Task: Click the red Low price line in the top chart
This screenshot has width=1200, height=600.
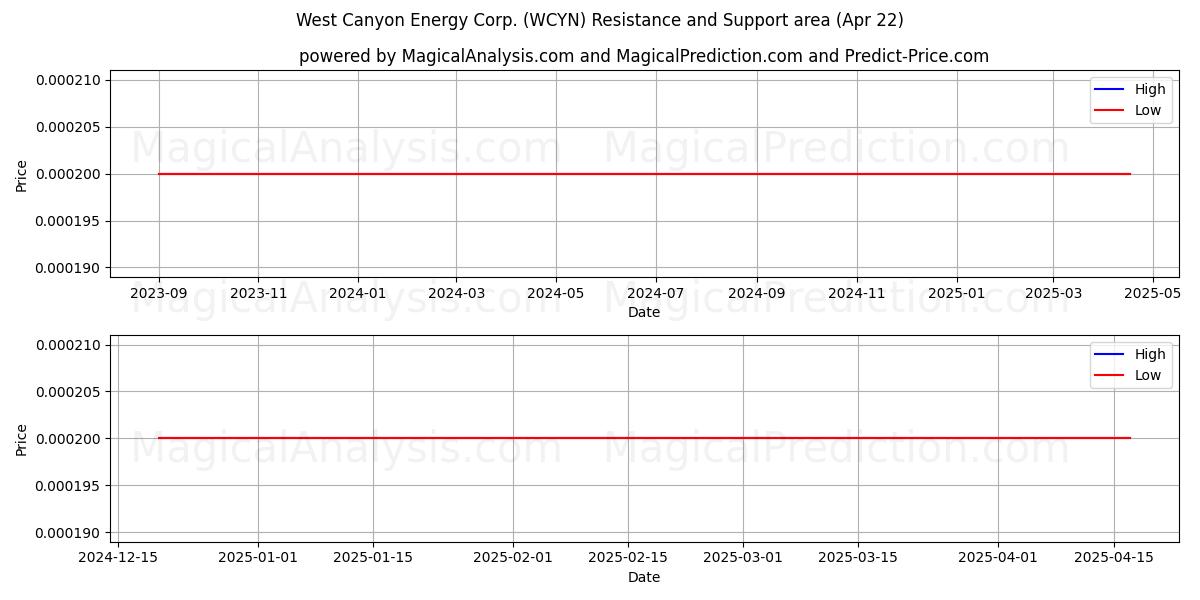Action: point(644,174)
